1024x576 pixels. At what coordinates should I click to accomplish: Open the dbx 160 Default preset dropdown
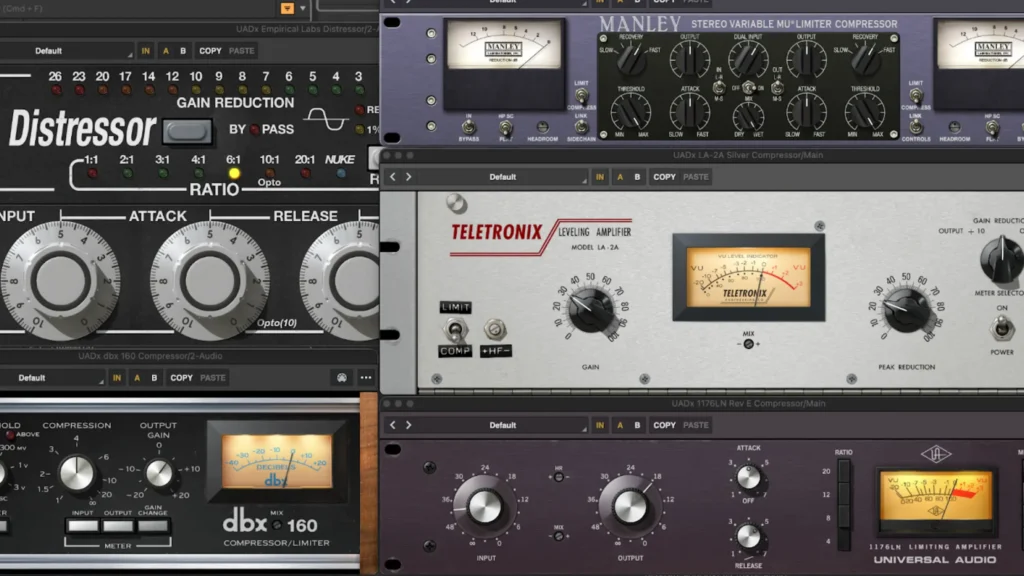tap(52, 378)
